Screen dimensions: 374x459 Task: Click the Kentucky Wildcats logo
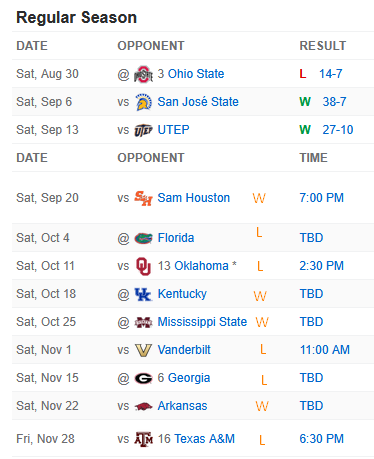pyautogui.click(x=143, y=294)
